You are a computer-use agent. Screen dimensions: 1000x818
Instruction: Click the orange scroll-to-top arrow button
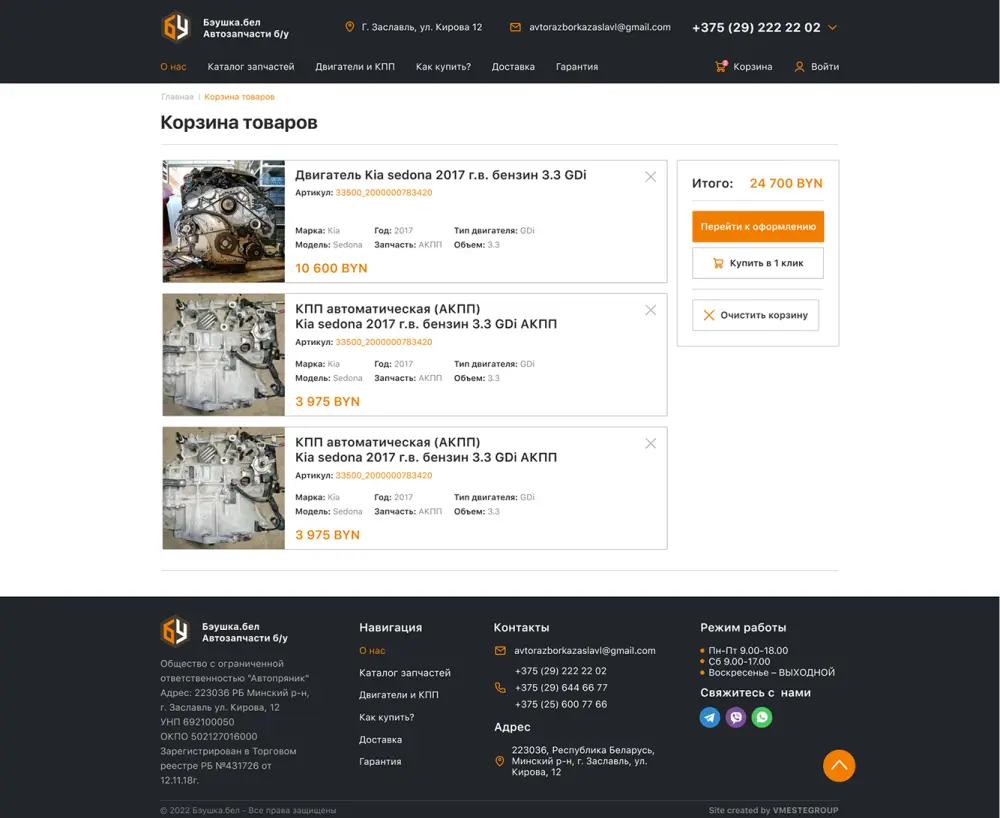(x=839, y=765)
